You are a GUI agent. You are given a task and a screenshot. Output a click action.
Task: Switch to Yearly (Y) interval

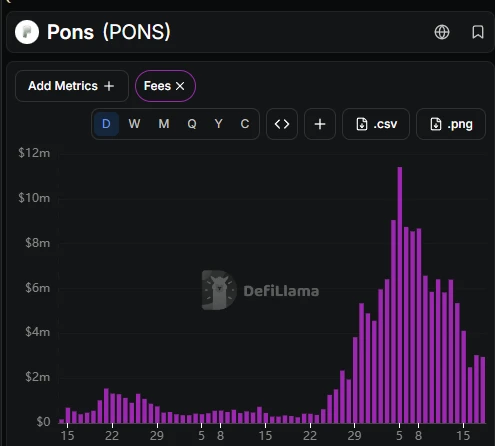(218, 124)
